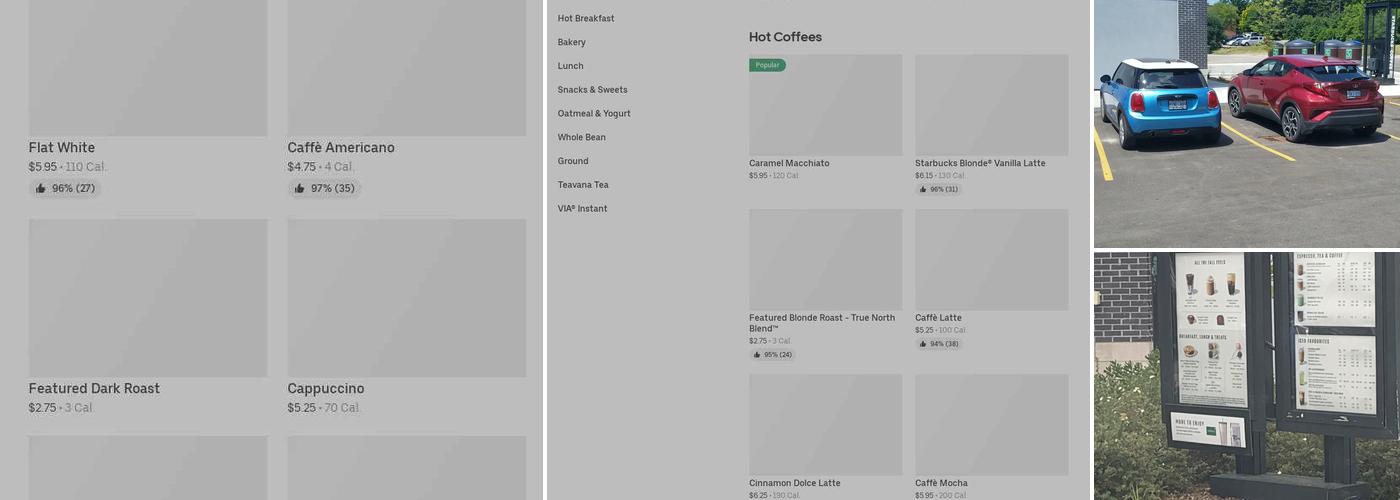Click the Caffè Americano item name

(341, 148)
